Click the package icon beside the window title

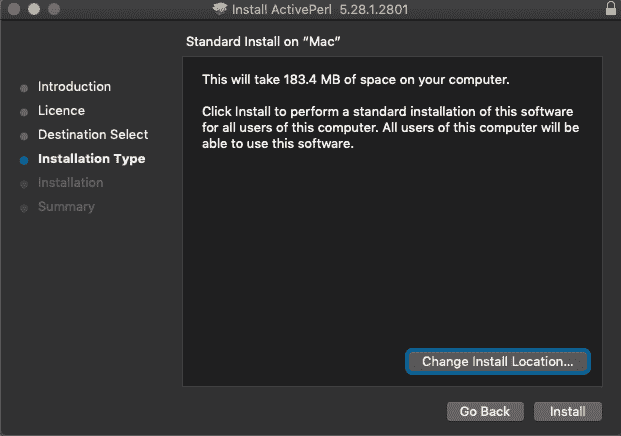point(221,9)
